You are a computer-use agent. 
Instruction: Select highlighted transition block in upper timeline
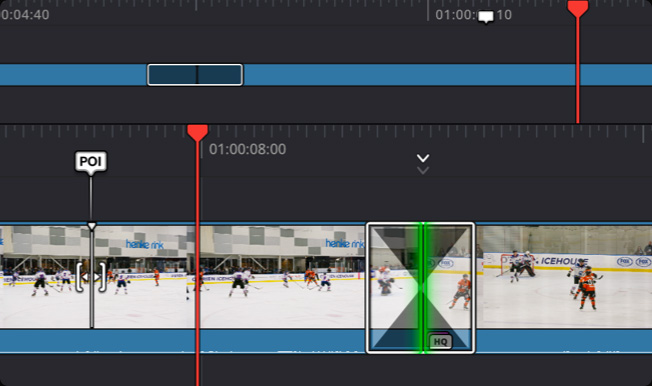(195, 75)
